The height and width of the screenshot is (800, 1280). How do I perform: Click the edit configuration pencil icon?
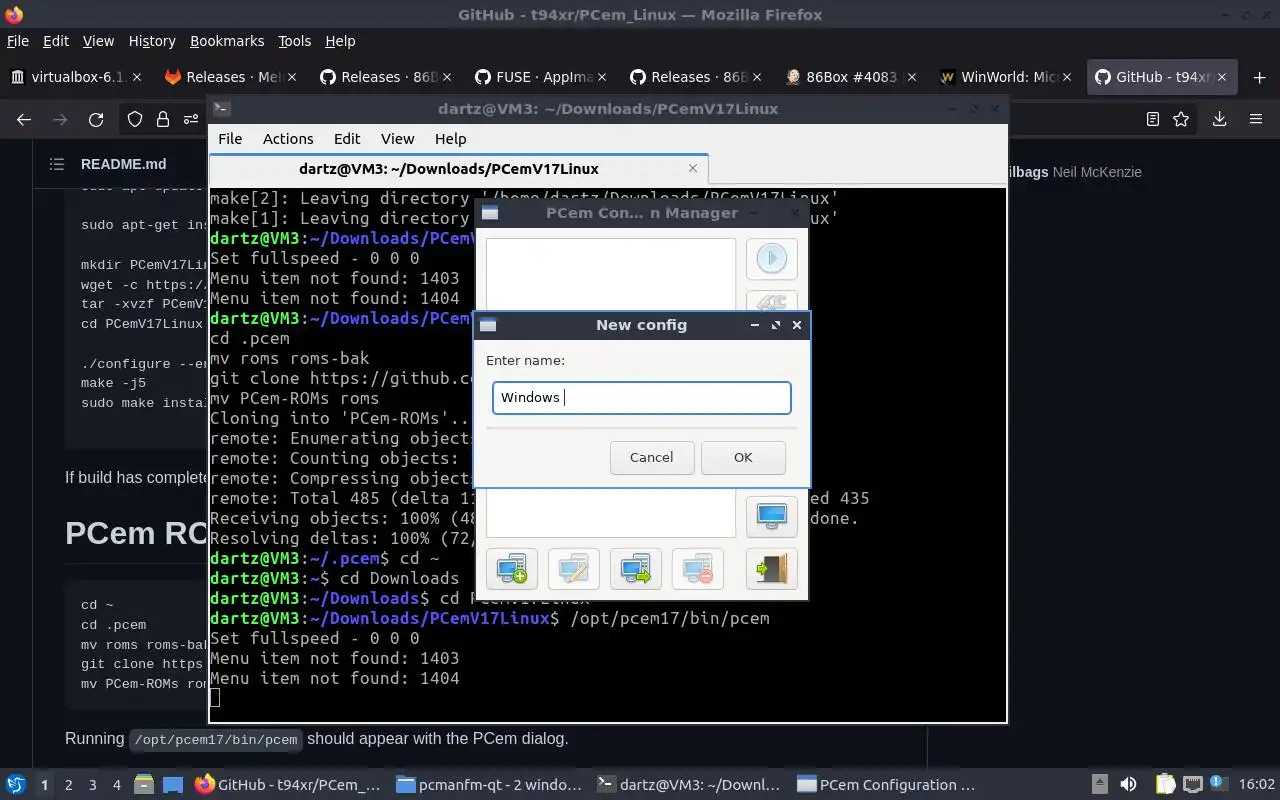point(574,569)
